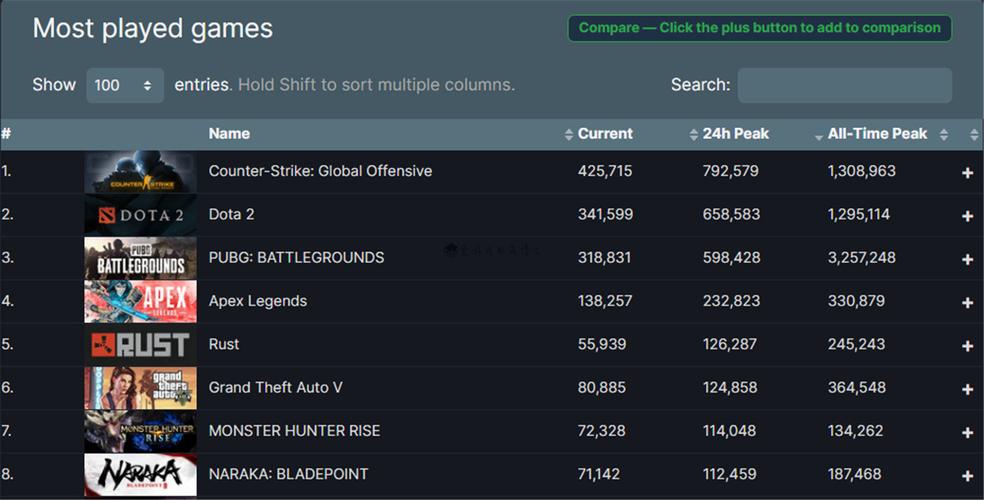Click plus icon on Apex Legends row
Screen dimensions: 984x500
point(967,302)
